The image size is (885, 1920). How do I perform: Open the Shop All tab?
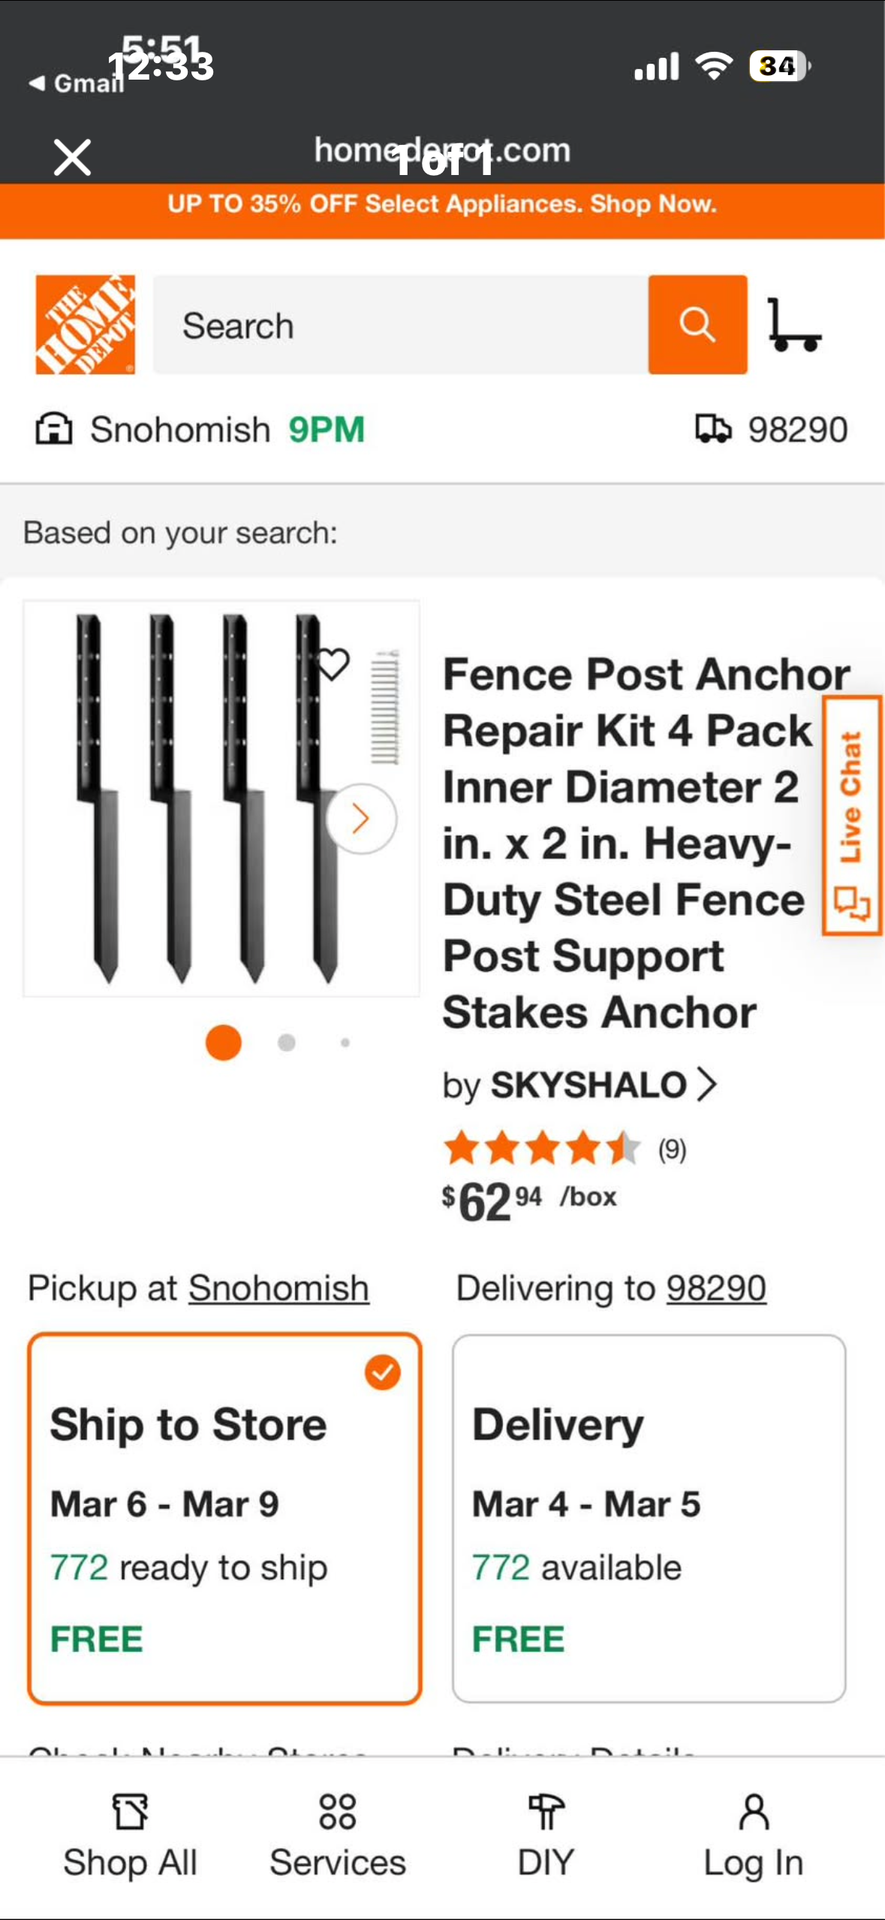click(x=130, y=1836)
